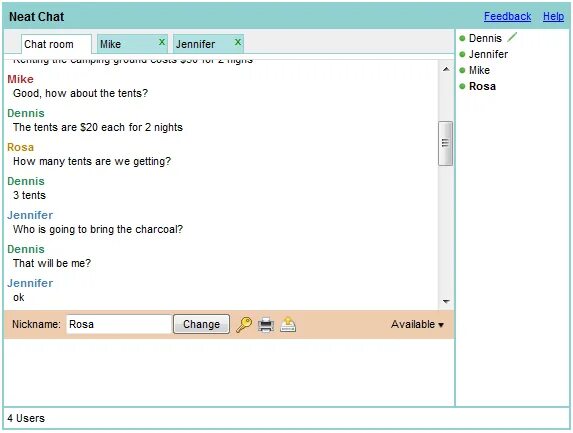Click the key icon to set password
Image resolution: width=573 pixels, height=433 pixels.
[x=244, y=324]
